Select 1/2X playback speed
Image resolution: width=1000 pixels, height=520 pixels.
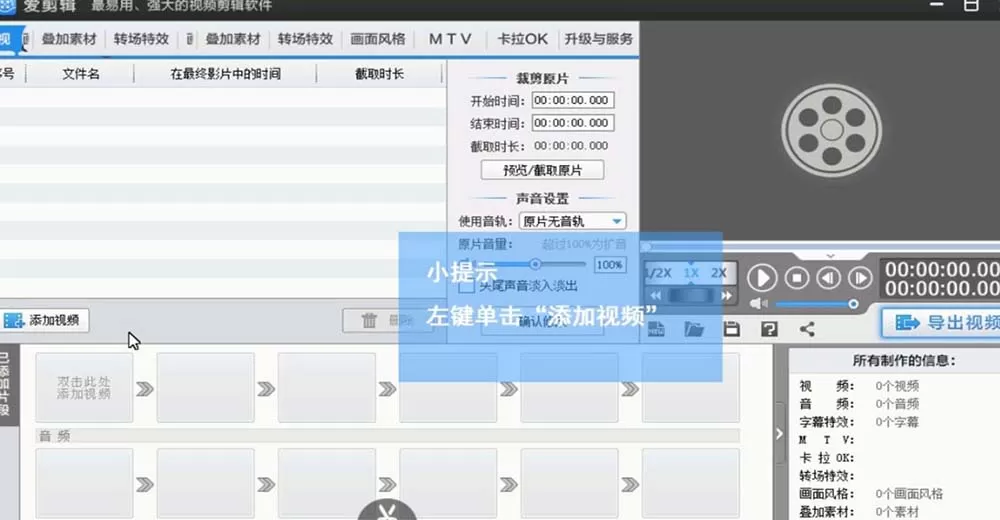658,273
